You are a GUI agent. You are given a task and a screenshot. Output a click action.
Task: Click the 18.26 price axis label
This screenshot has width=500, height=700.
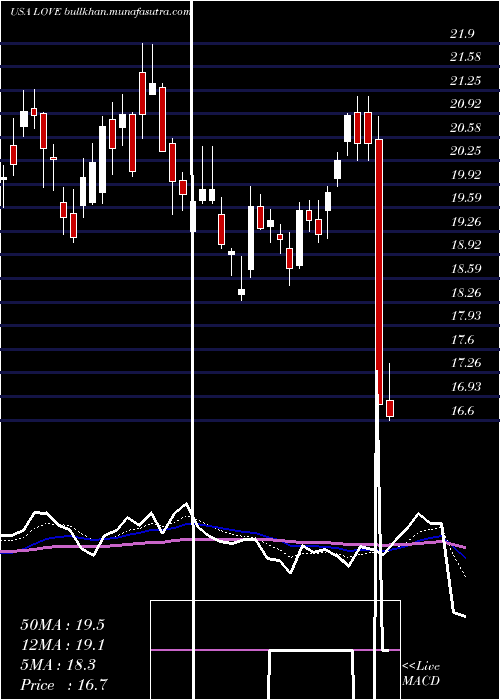click(x=466, y=292)
